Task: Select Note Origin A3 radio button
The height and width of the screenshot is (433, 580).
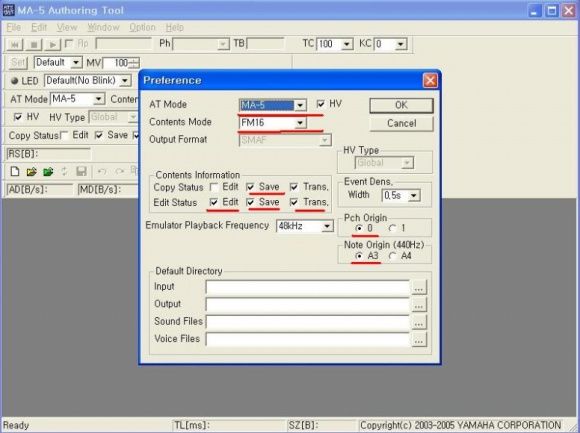Action: (x=358, y=256)
